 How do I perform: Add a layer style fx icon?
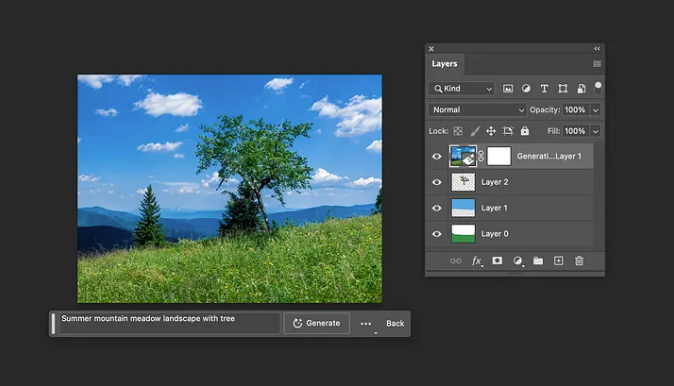click(477, 261)
